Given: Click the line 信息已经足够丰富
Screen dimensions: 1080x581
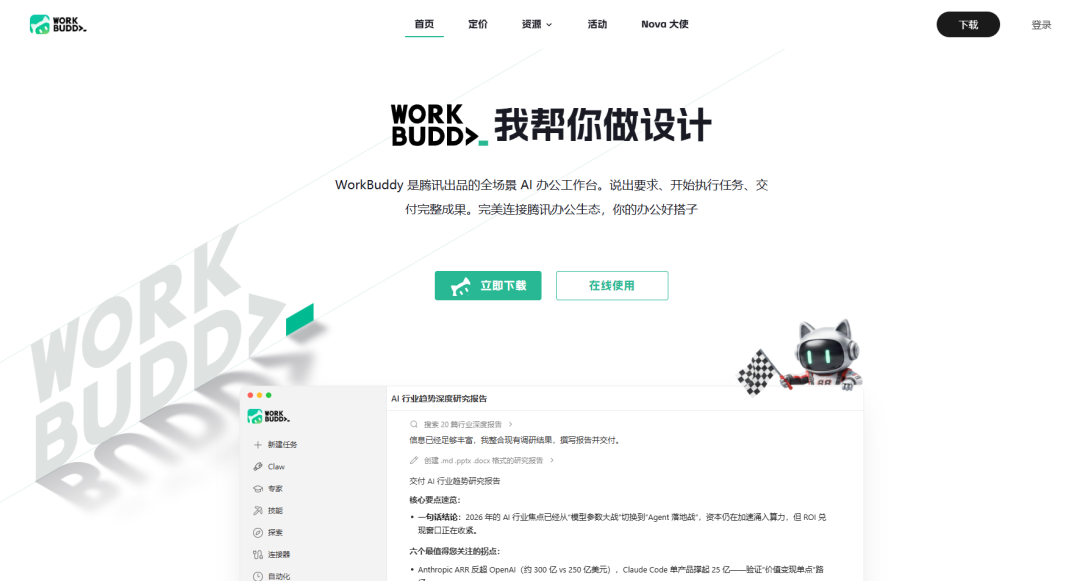Looking at the screenshot, I should coord(515,441).
